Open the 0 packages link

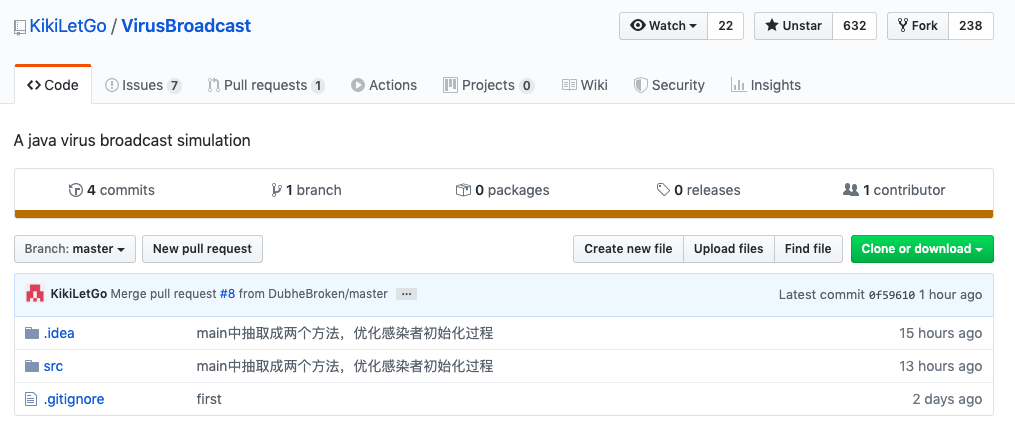point(503,190)
